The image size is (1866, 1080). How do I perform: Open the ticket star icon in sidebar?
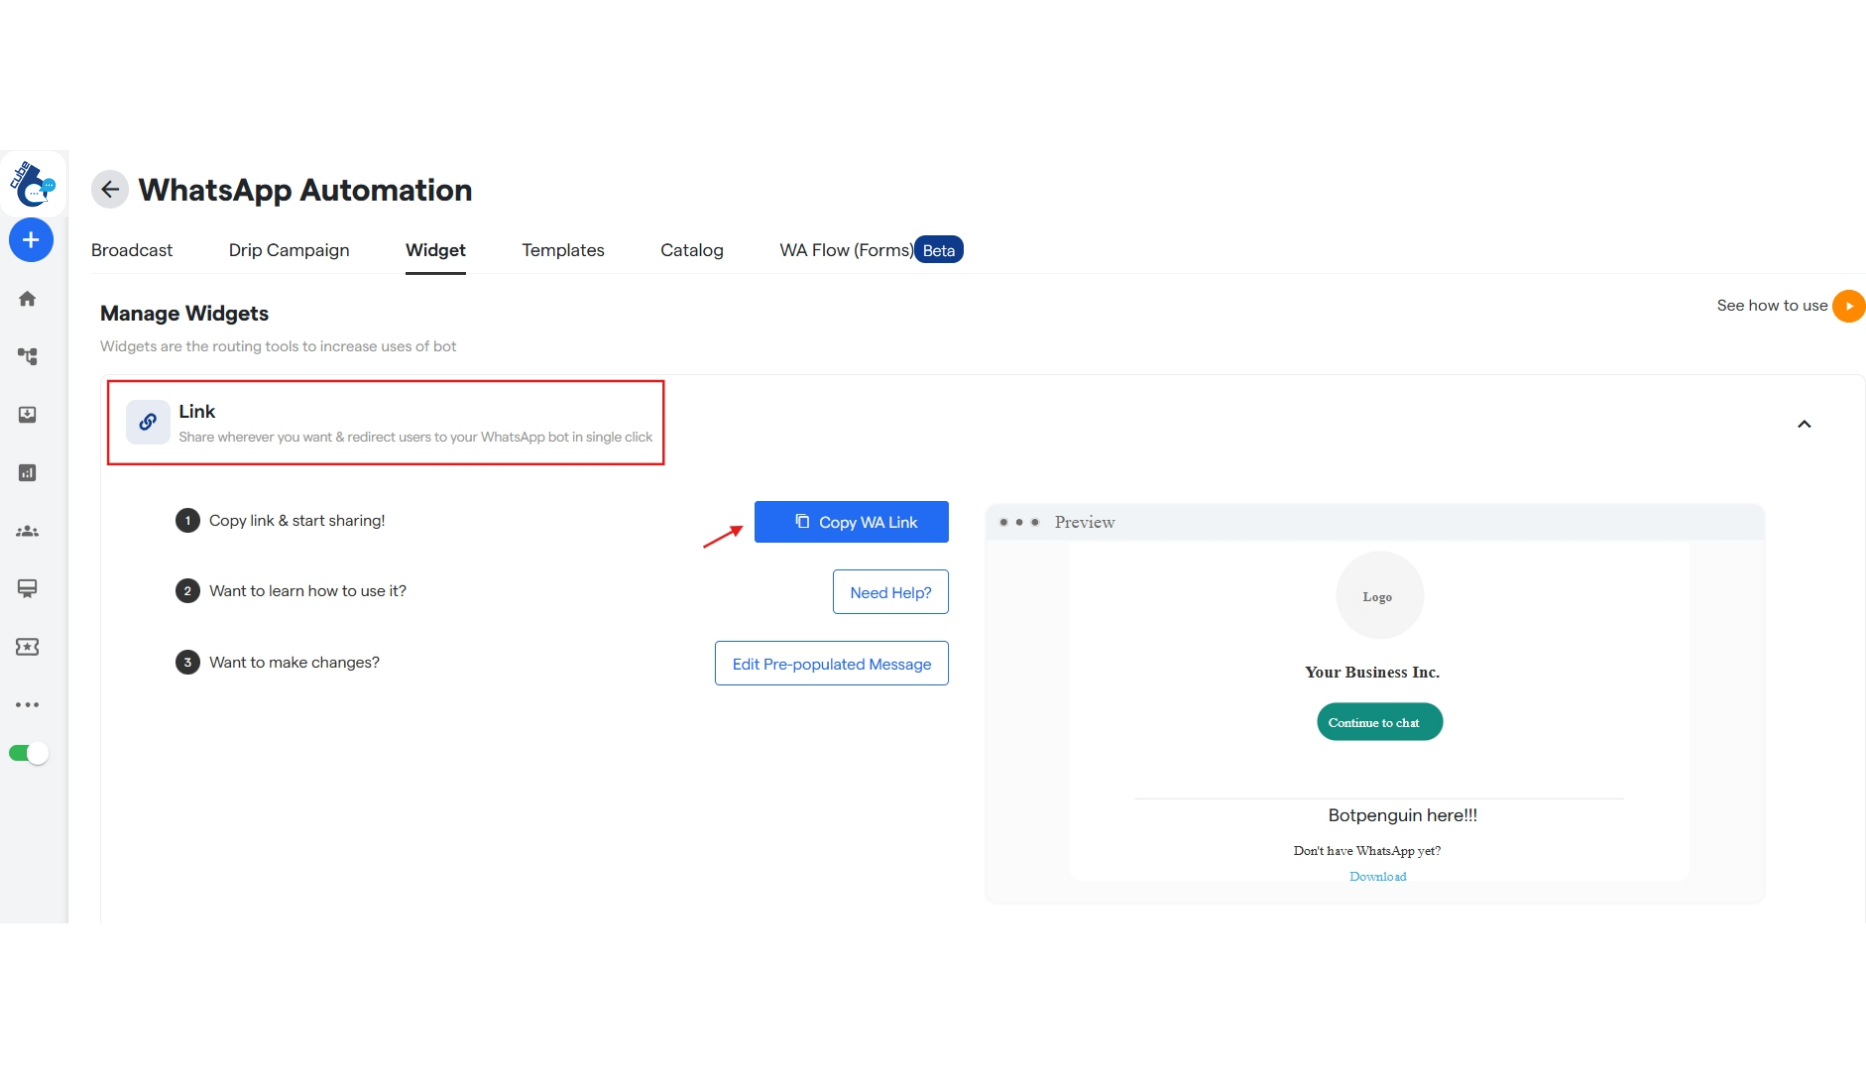pos(27,647)
